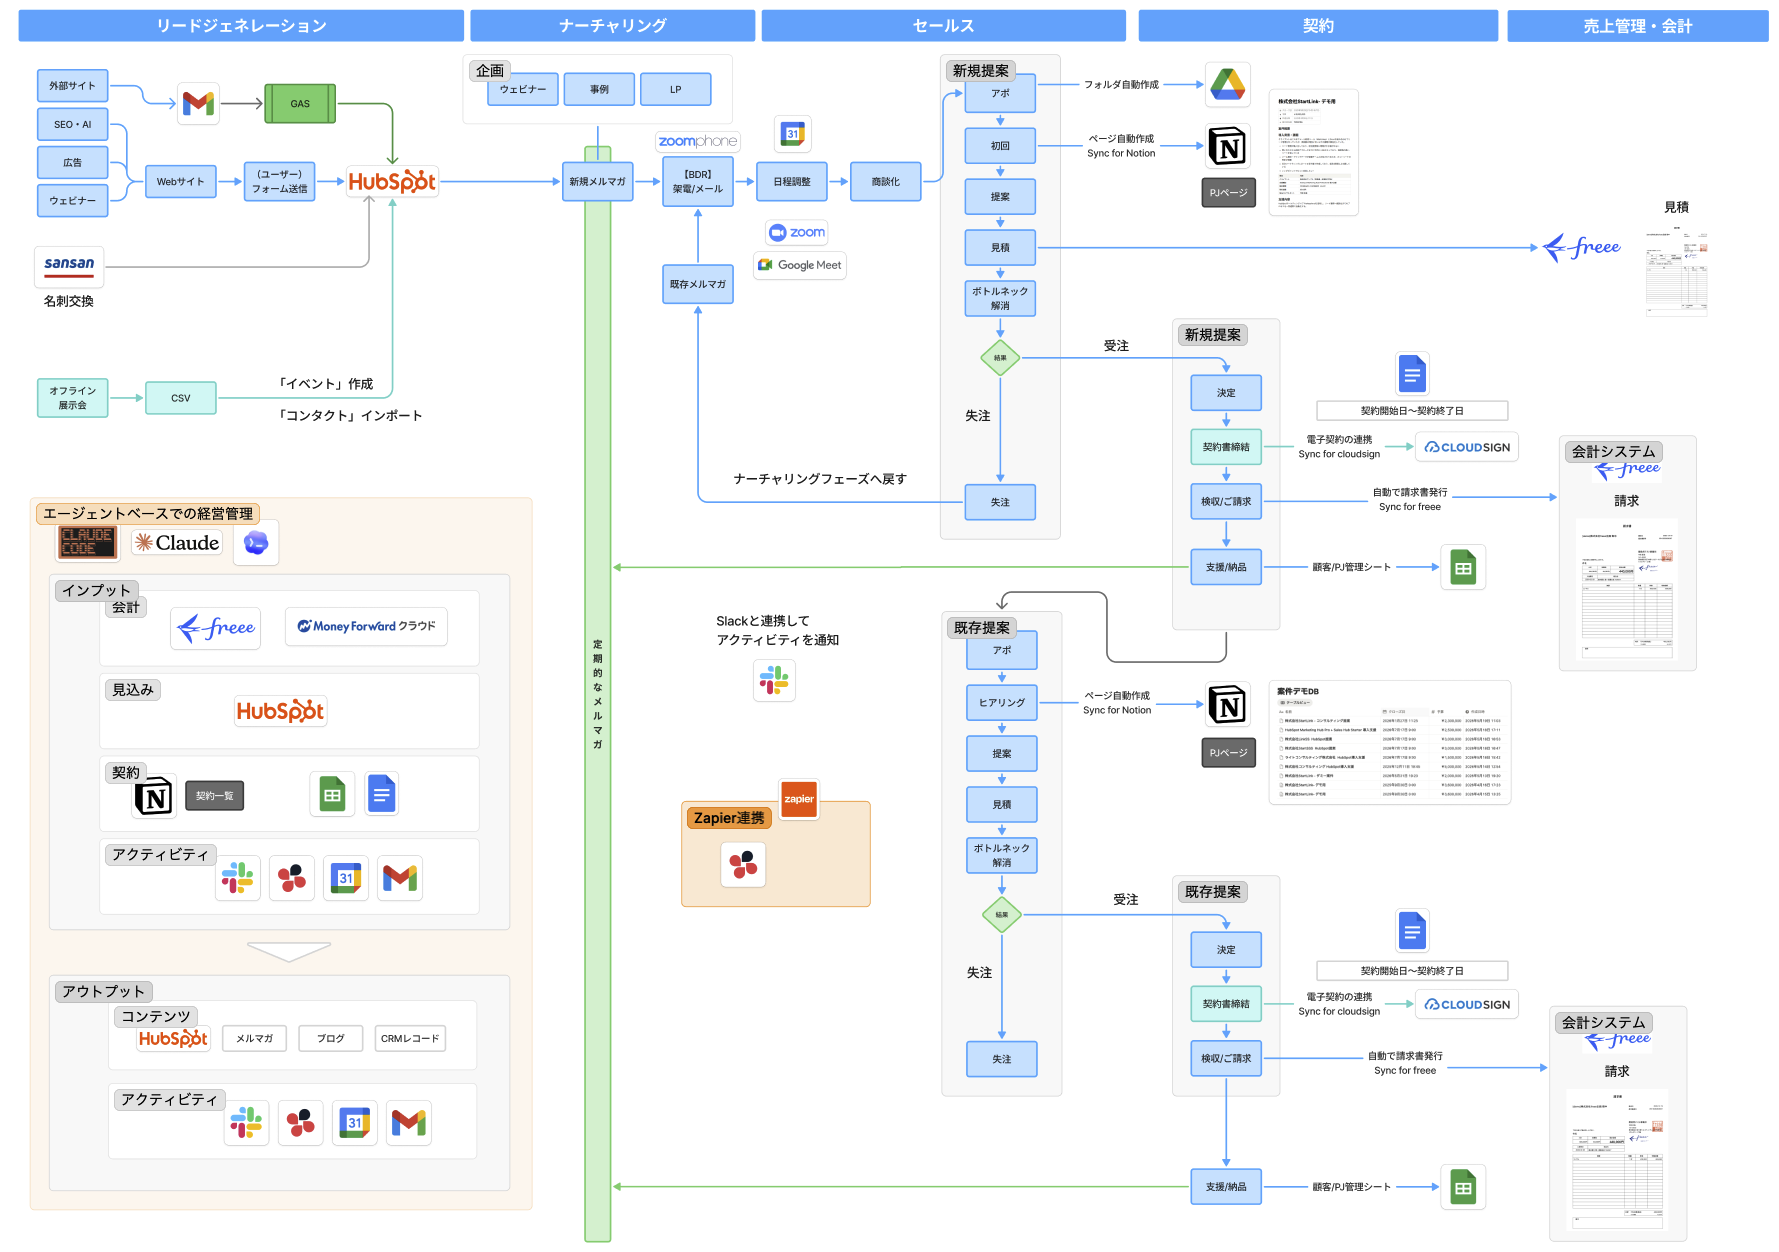
Task: Click the リードジェネレーション header
Action: 241,26
